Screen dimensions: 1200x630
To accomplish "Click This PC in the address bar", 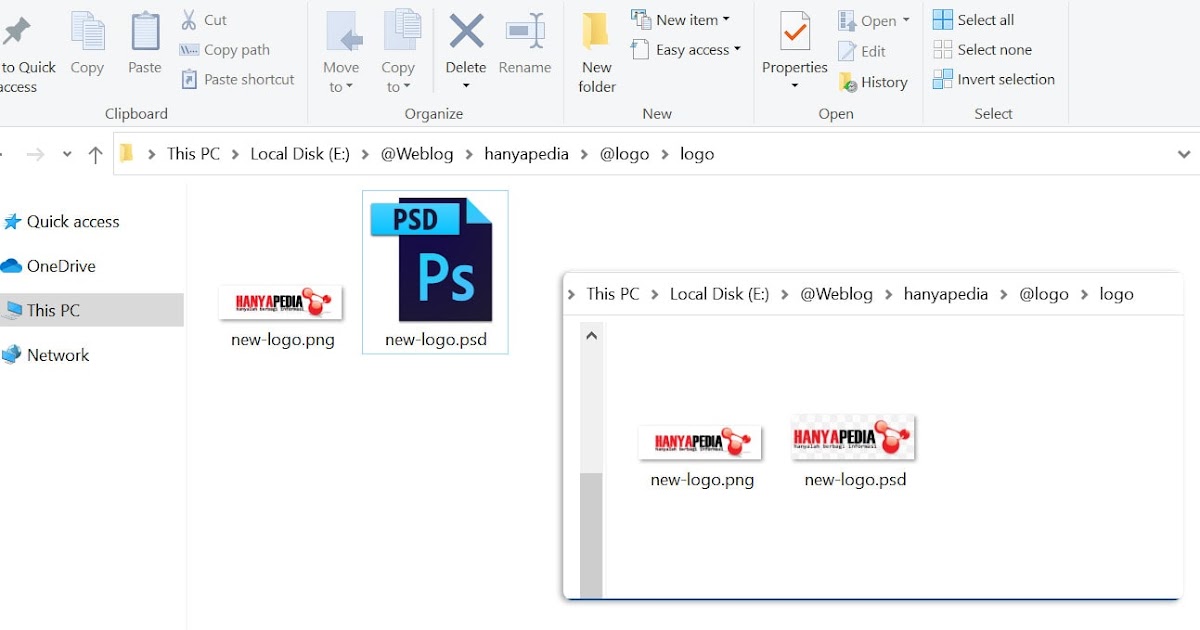I will pyautogui.click(x=193, y=154).
